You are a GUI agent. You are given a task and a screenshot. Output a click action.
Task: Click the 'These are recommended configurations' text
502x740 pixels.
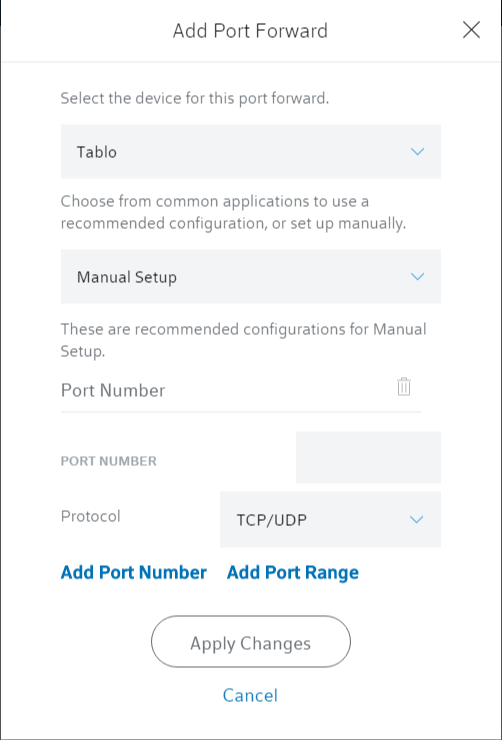point(243,340)
